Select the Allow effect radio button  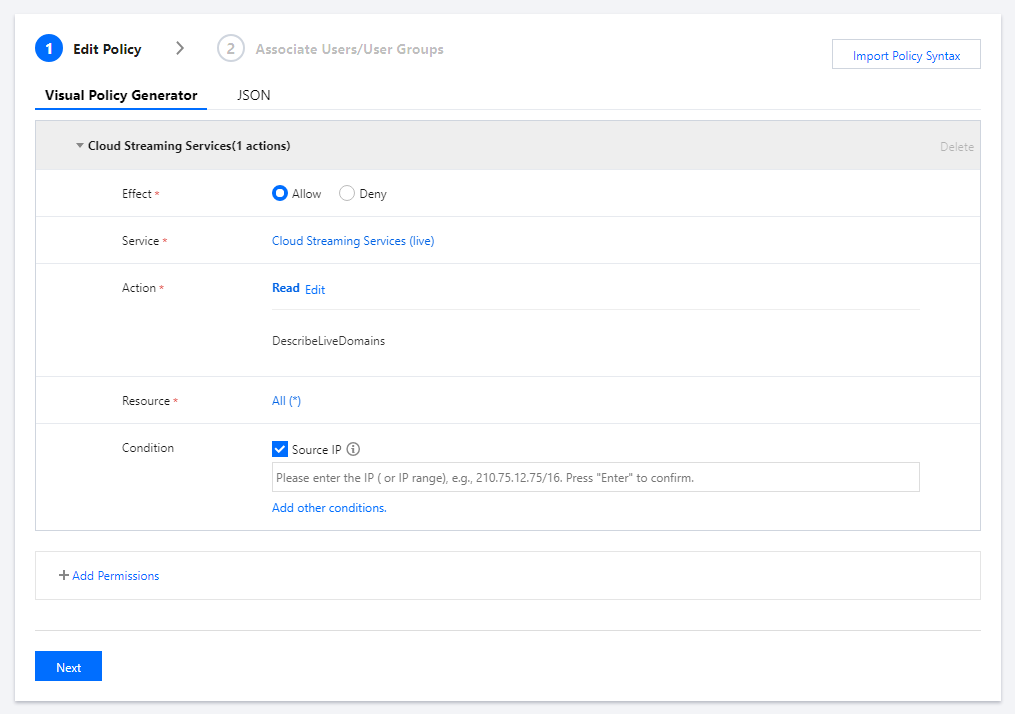pyautogui.click(x=280, y=194)
